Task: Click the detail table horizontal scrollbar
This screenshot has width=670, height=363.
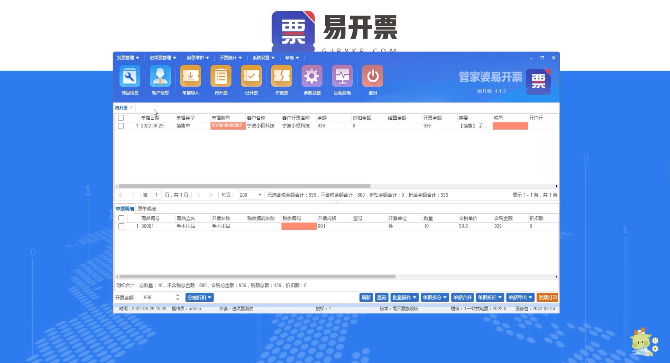Action: point(257,277)
